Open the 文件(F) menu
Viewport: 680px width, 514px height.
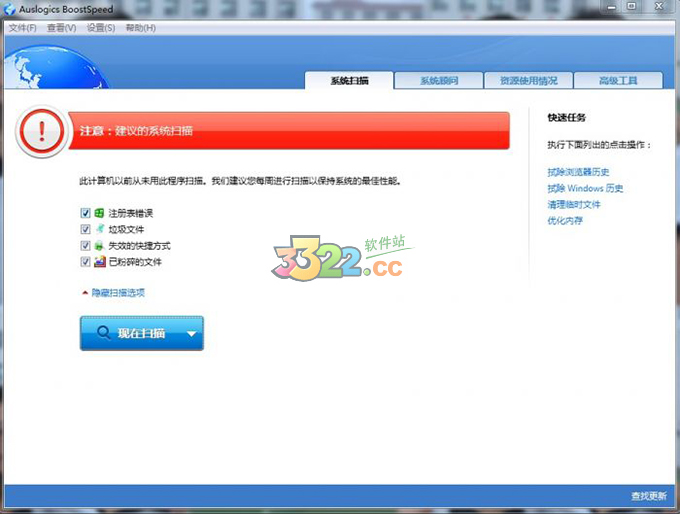click(x=23, y=28)
